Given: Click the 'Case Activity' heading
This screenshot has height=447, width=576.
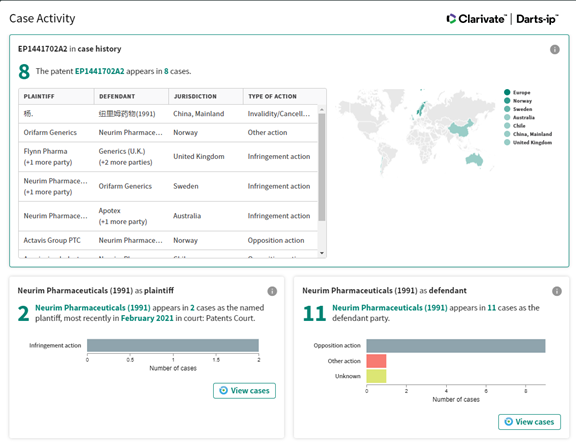Looking at the screenshot, I should click(42, 18).
